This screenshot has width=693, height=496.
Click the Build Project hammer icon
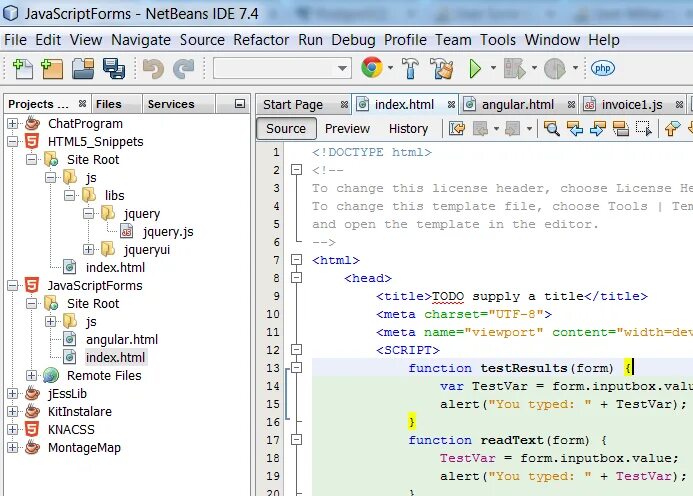click(410, 69)
